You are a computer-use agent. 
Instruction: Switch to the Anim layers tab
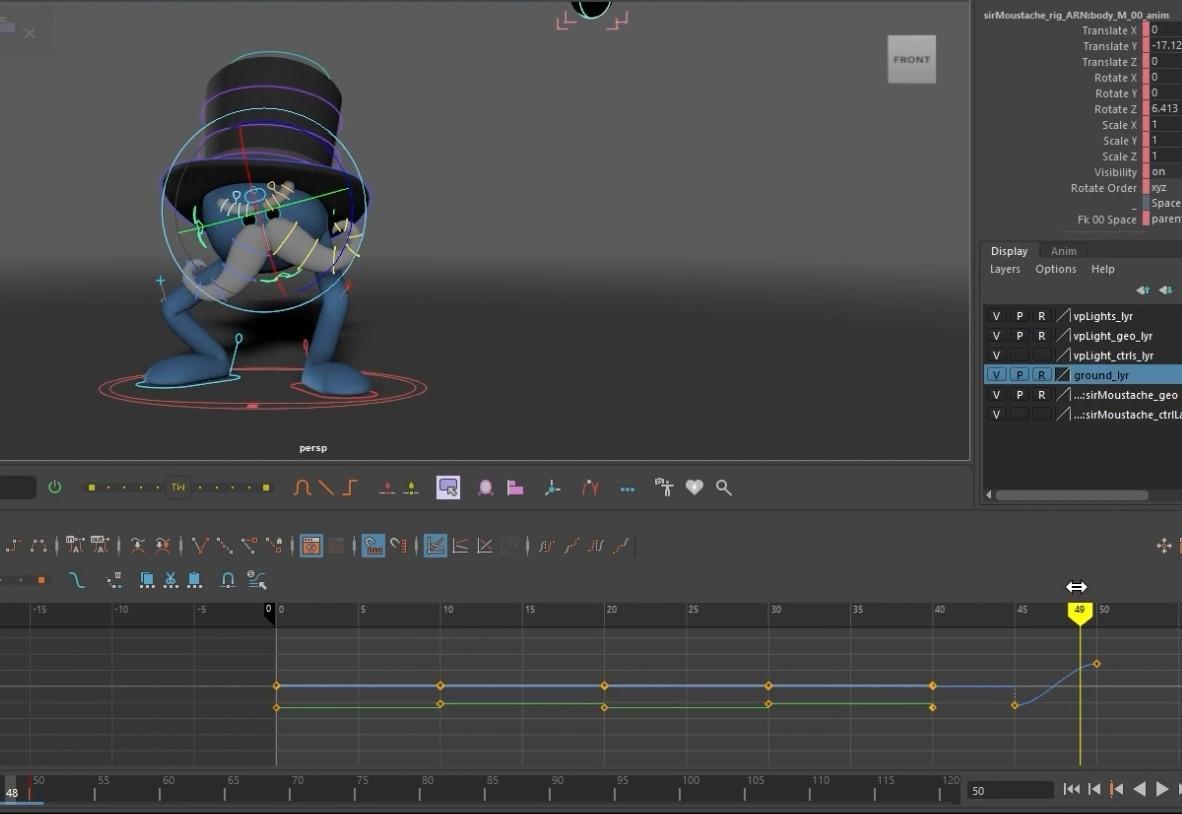[1064, 251]
